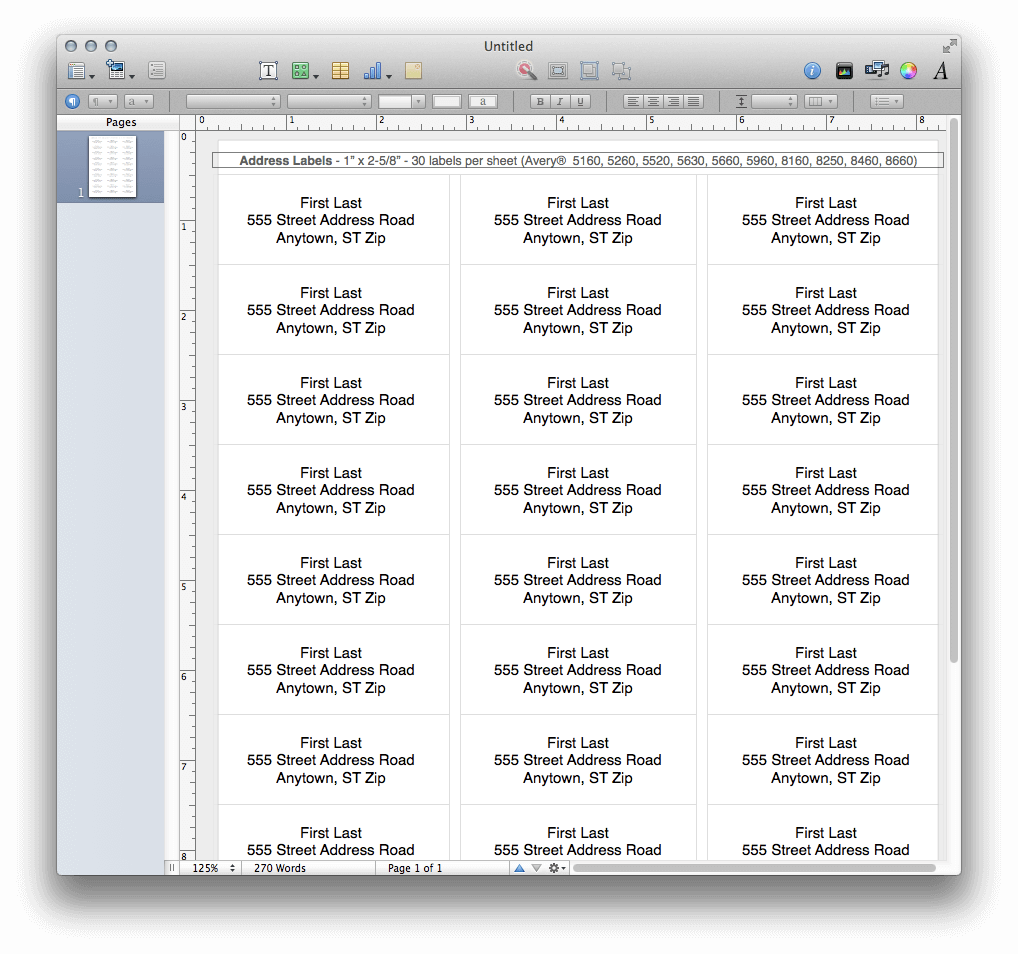
Task: Toggle the Styles Drawer blue paragraph button
Action: 73,101
